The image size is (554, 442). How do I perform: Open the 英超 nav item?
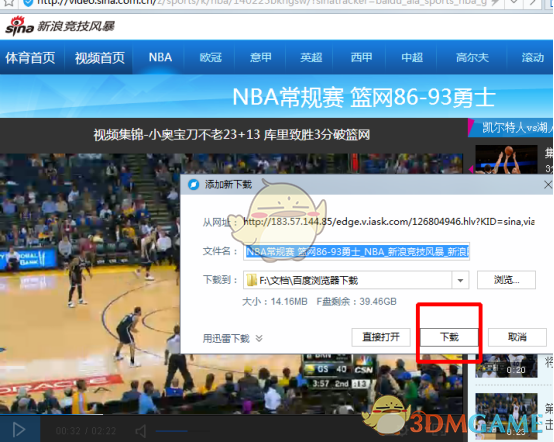click(311, 57)
